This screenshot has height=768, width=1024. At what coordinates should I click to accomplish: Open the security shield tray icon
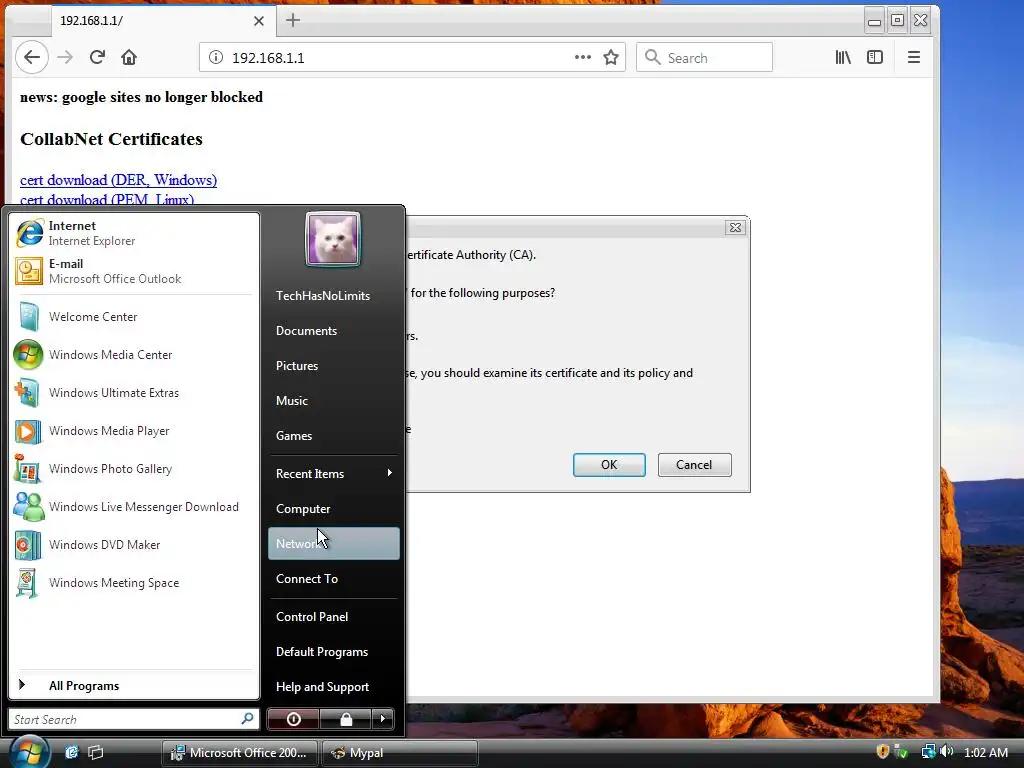(882, 752)
